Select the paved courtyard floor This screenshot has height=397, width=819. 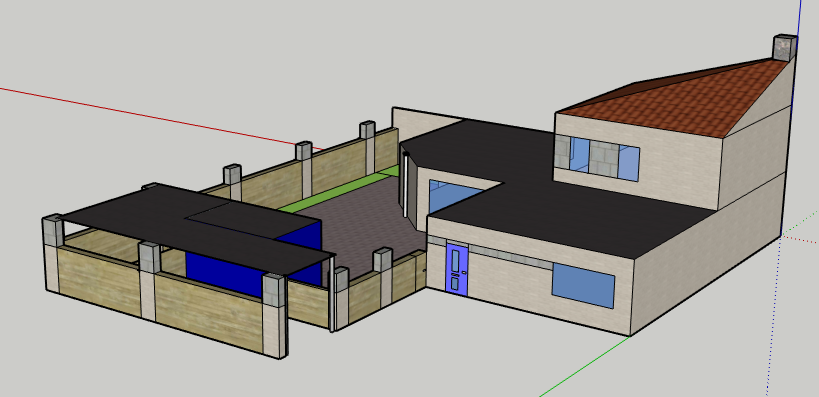tap(366, 225)
